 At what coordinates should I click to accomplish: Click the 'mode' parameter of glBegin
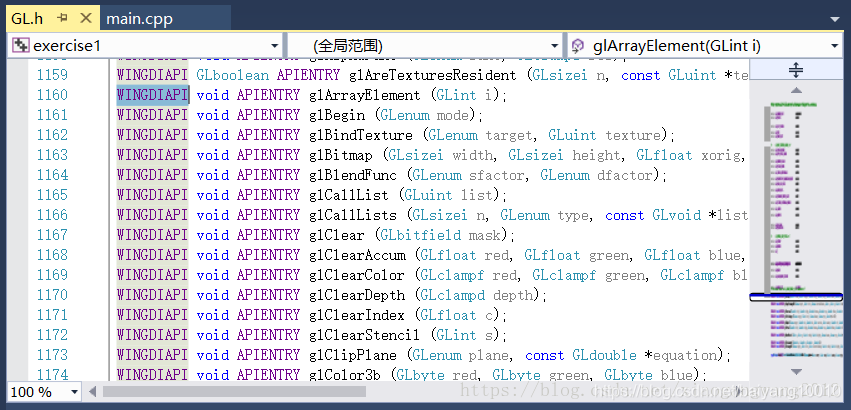click(453, 116)
